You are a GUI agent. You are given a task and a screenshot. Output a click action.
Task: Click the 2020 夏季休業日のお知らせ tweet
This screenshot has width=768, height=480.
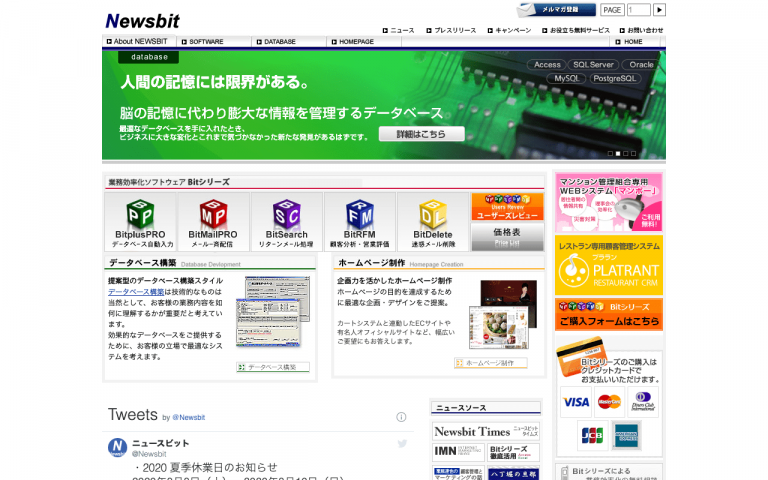pos(205,468)
